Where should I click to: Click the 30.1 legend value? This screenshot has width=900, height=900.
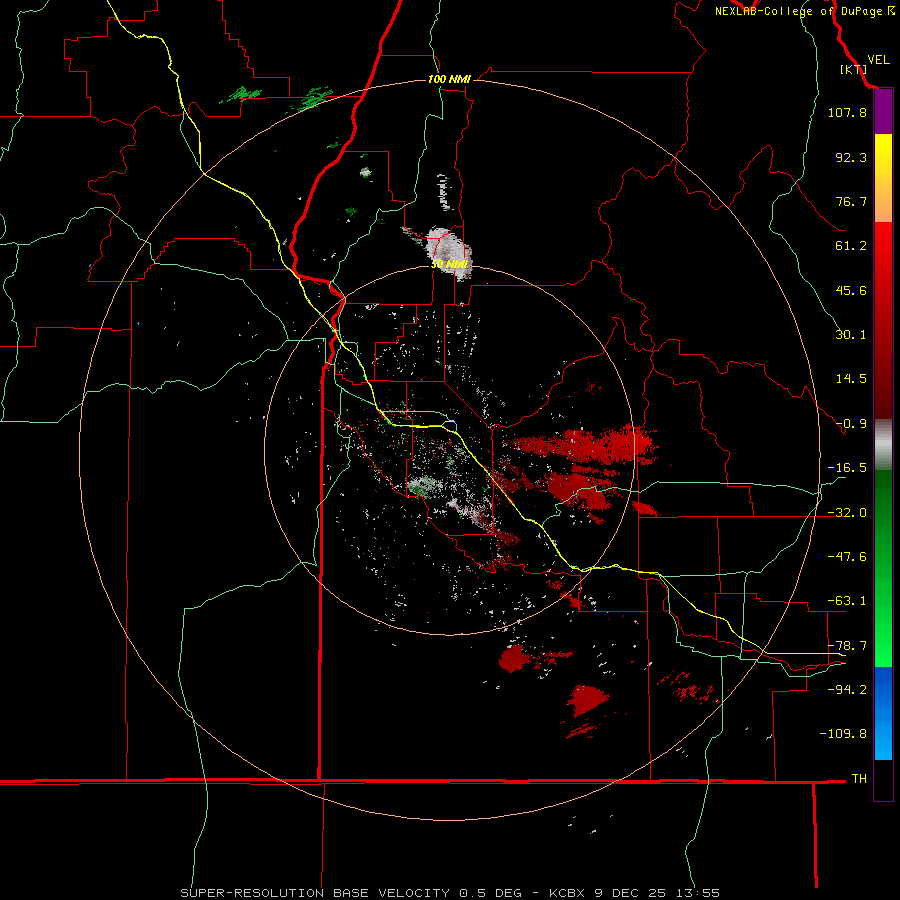click(851, 335)
